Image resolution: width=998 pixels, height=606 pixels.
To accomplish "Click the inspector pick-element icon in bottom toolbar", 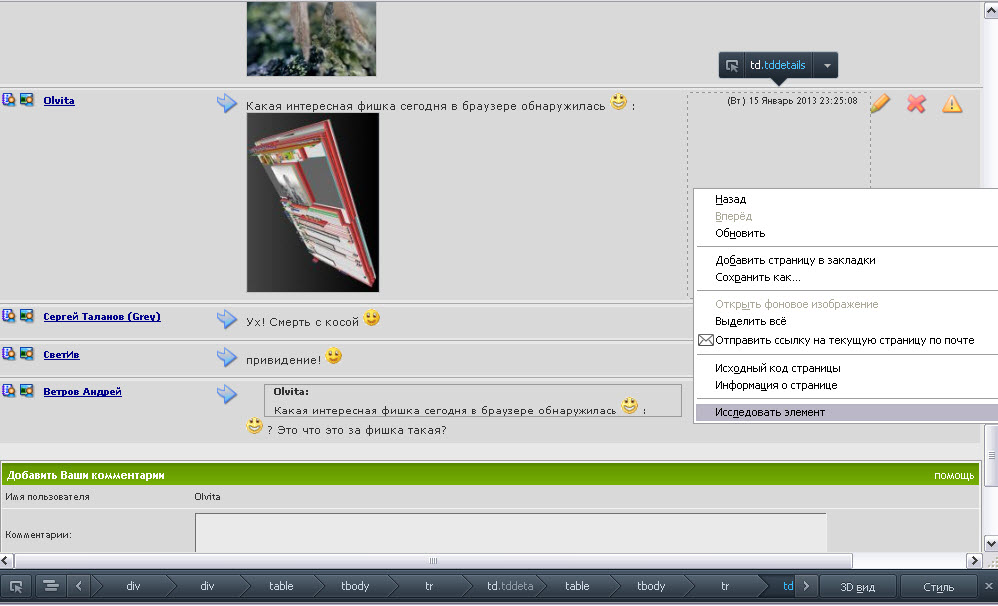I will click(x=16, y=586).
